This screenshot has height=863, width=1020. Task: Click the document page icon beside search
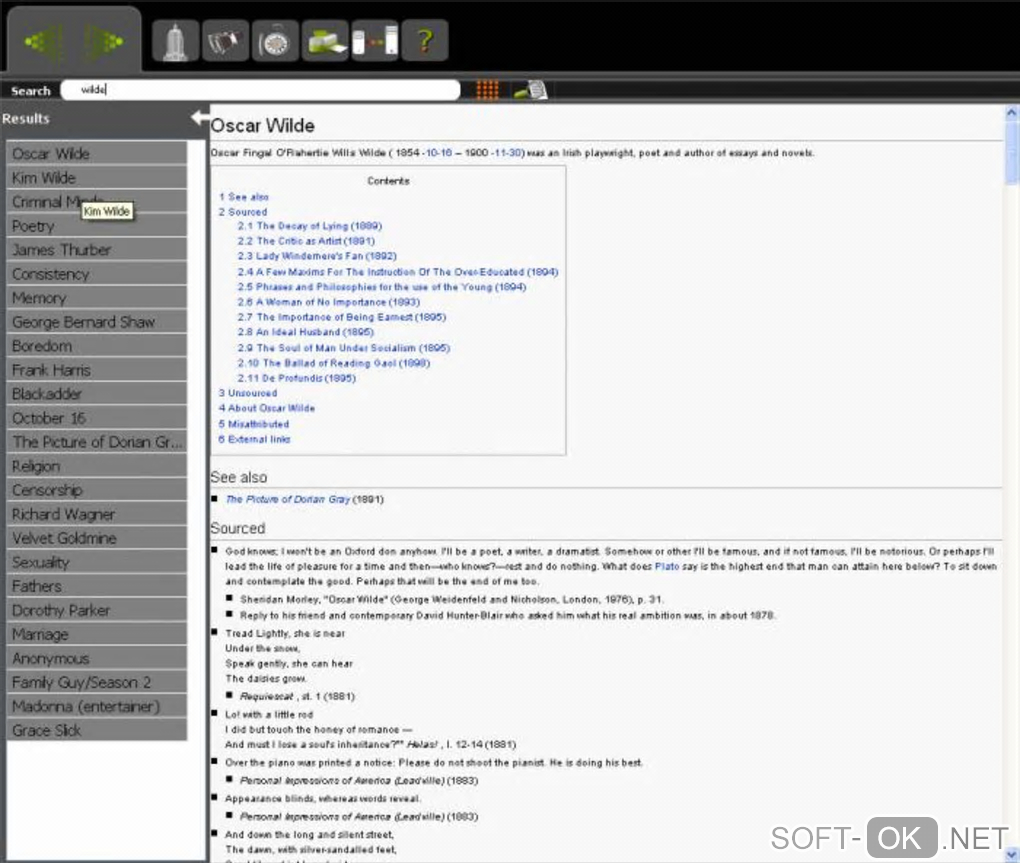pyautogui.click(x=531, y=90)
